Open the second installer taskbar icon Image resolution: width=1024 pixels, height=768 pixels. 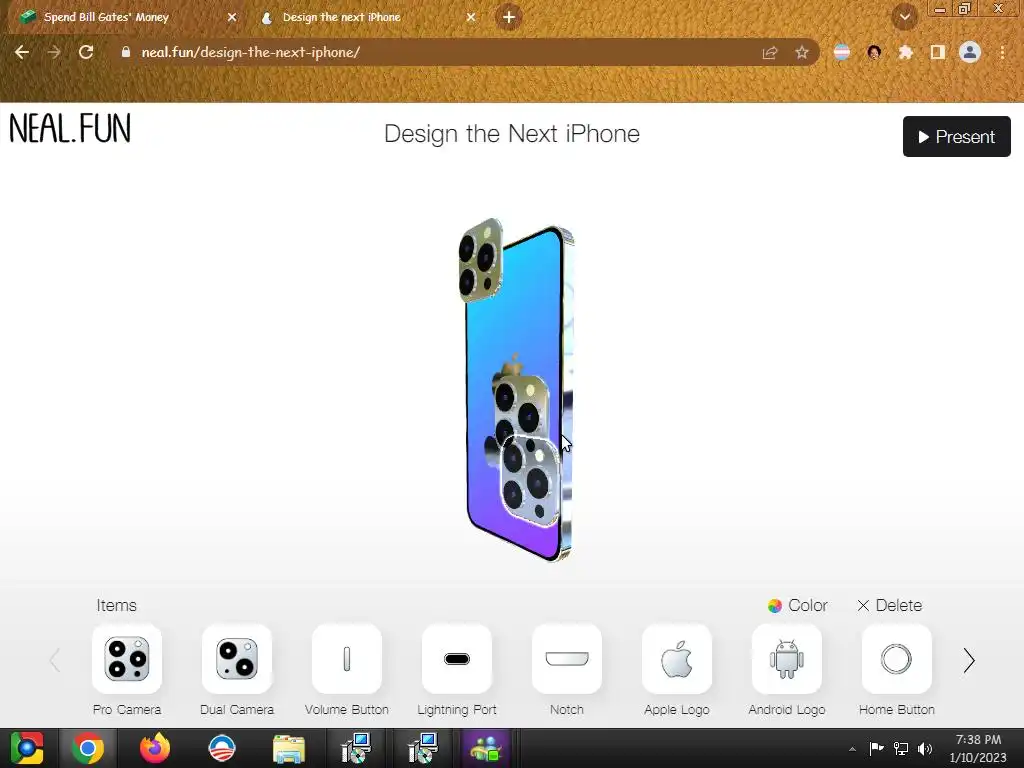[423, 748]
